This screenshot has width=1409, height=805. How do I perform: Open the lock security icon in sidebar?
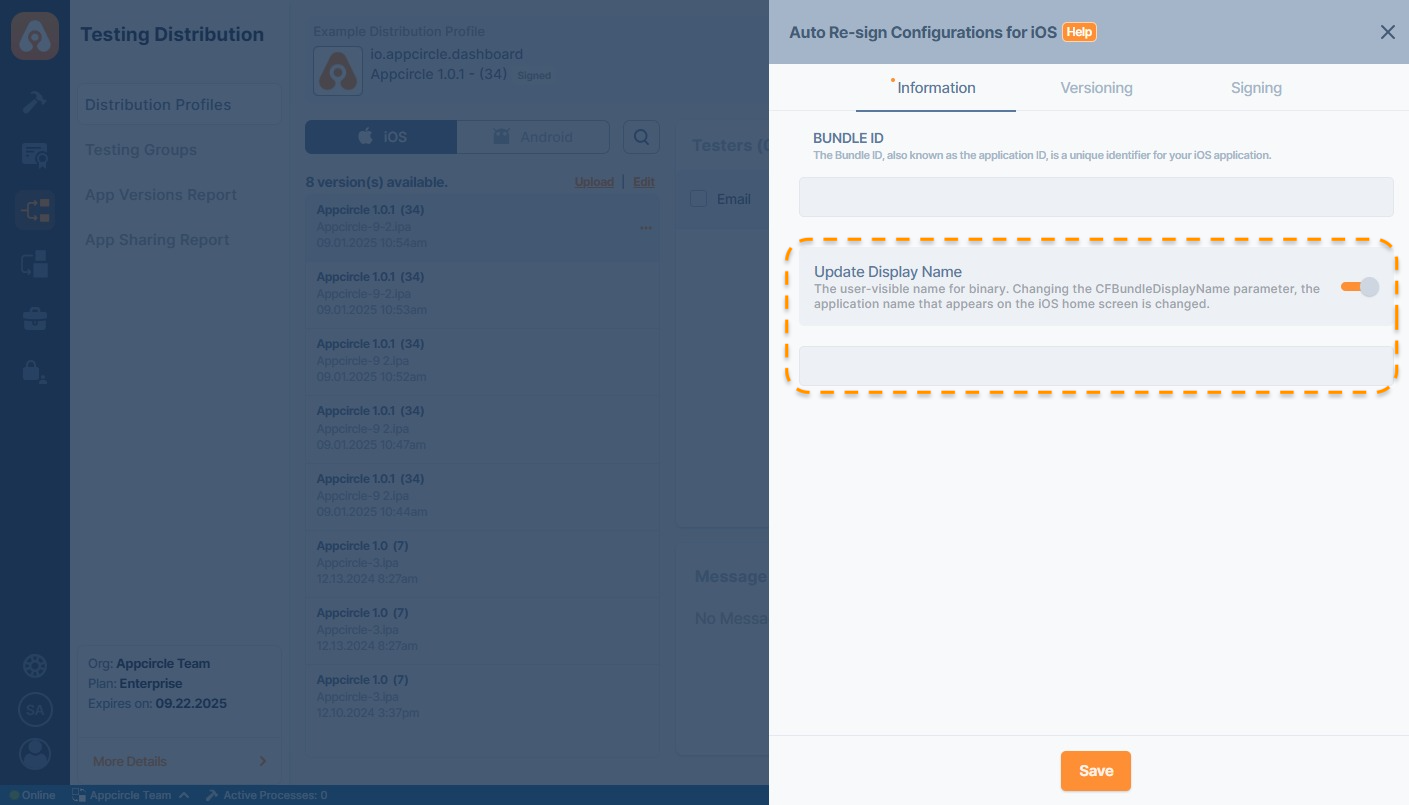click(35, 372)
